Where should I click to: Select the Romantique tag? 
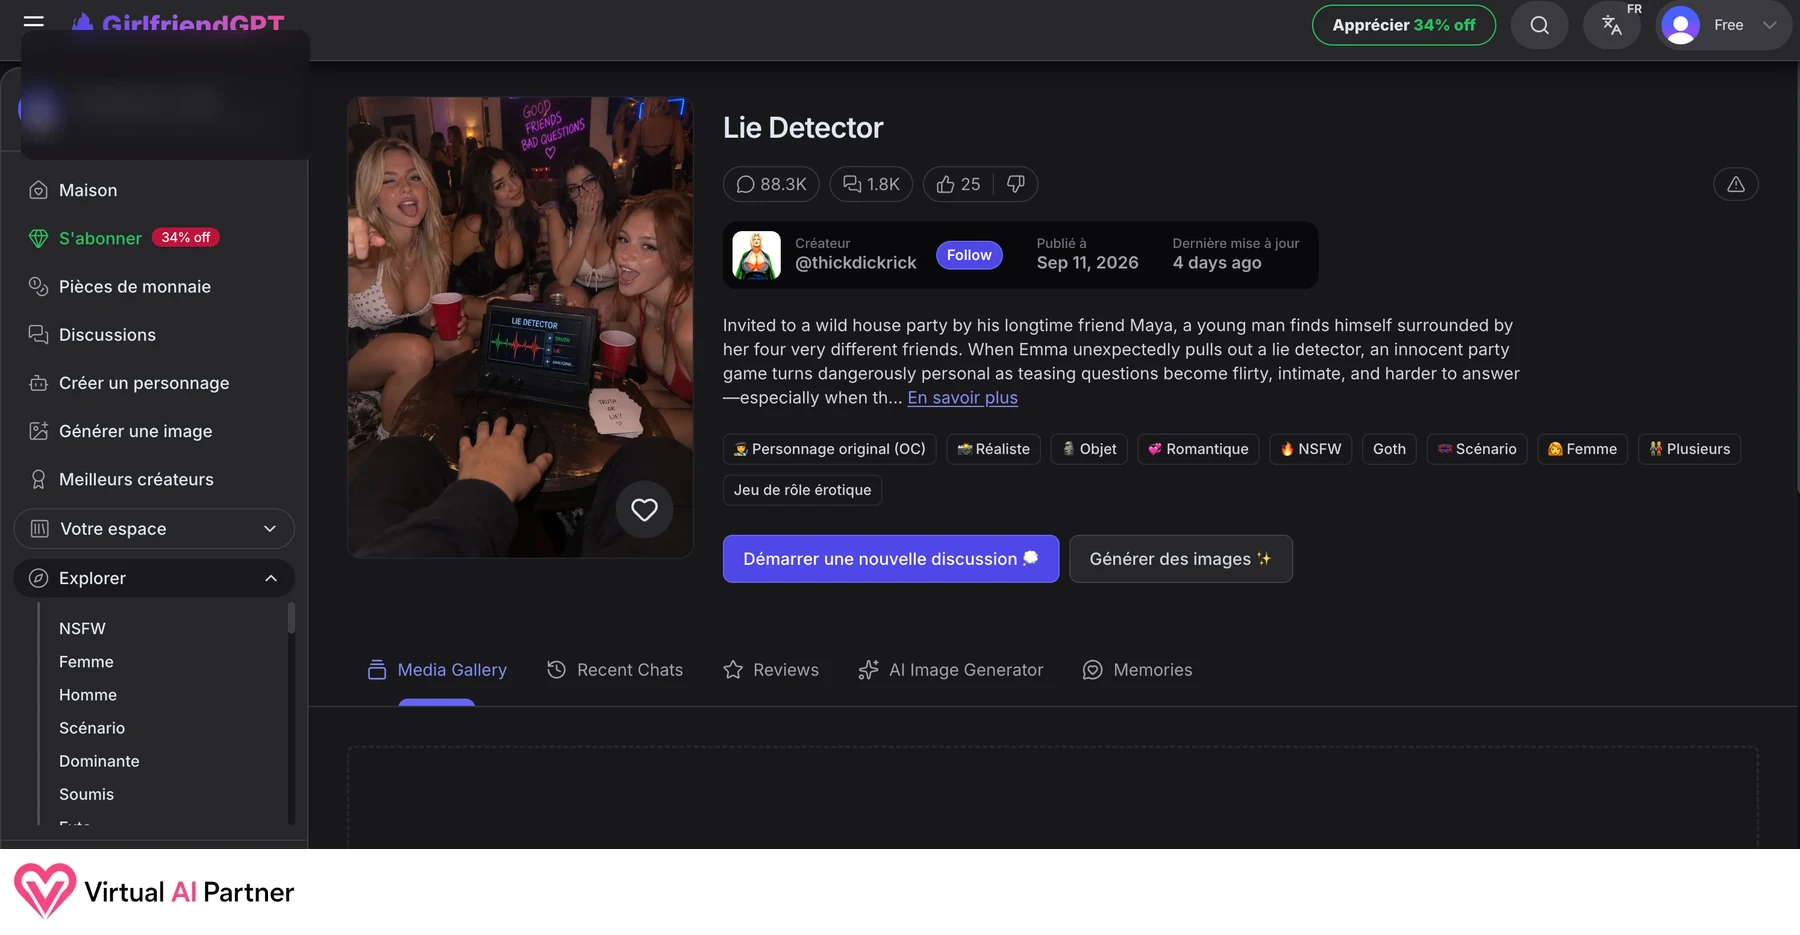[x=1198, y=449]
